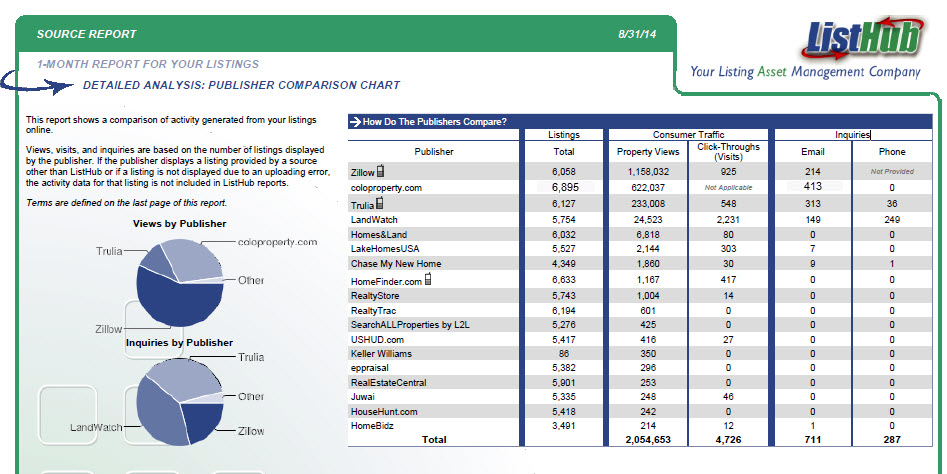This screenshot has width=947, height=474.
Task: Click the Detailed Analysis: Publisher Comparison Chart heading
Action: coord(241,86)
